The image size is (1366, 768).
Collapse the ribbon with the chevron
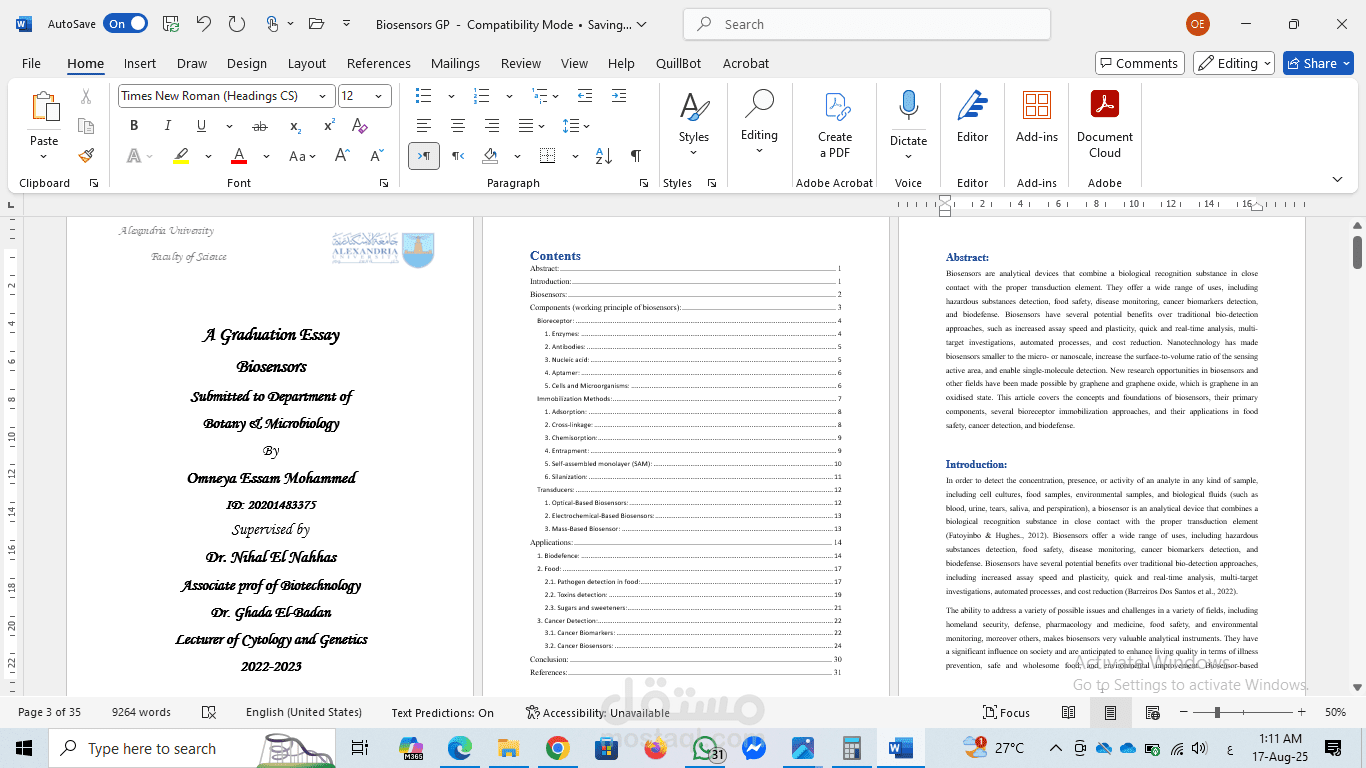point(1337,179)
